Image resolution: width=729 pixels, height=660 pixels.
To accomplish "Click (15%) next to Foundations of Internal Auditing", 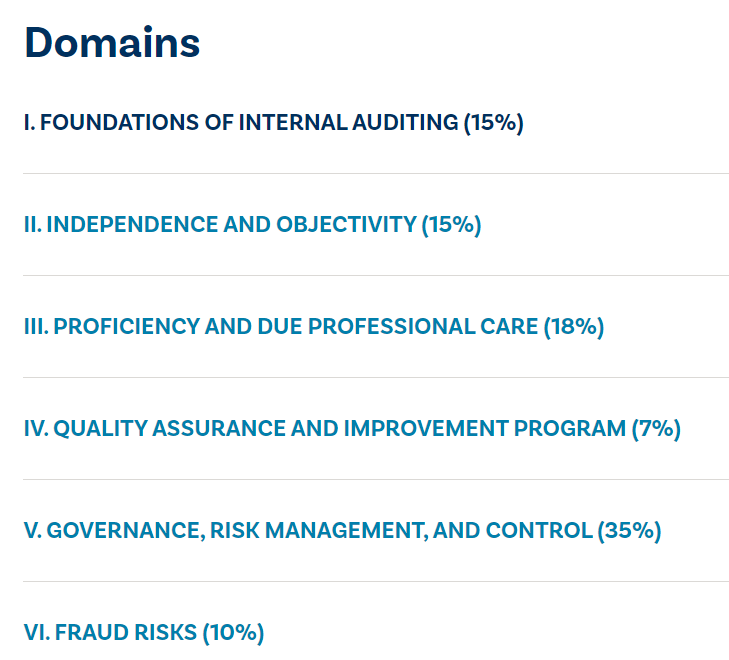I will click(x=494, y=123).
